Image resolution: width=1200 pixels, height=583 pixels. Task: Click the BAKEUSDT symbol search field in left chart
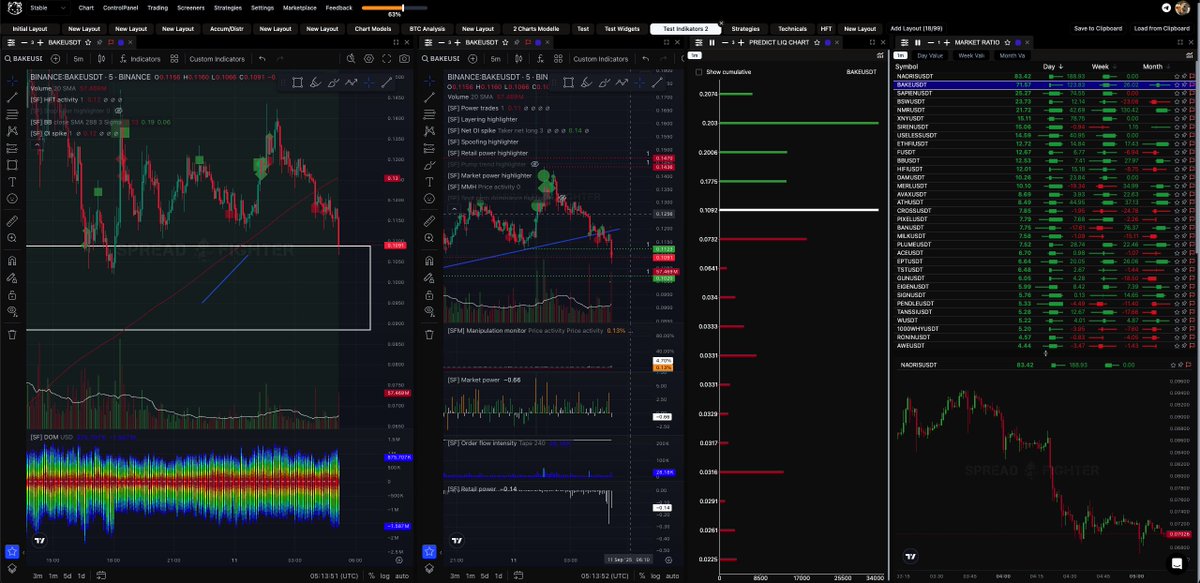(24, 59)
